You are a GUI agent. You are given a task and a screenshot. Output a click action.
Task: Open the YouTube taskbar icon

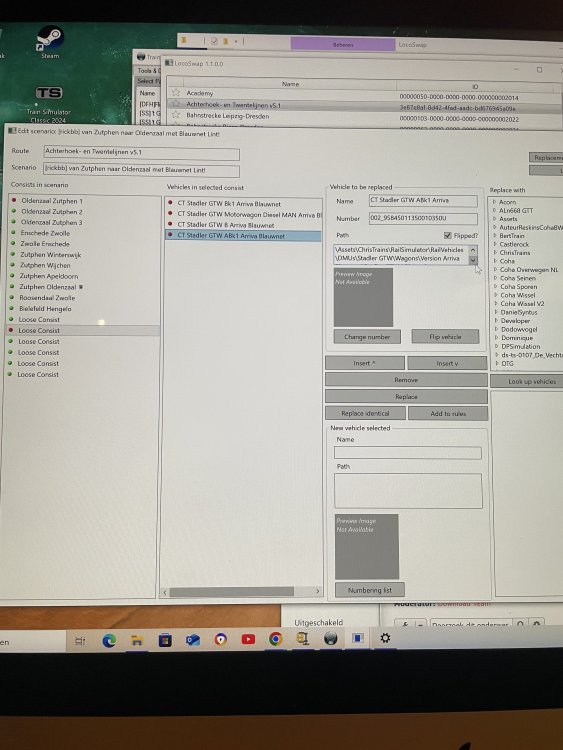(248, 640)
